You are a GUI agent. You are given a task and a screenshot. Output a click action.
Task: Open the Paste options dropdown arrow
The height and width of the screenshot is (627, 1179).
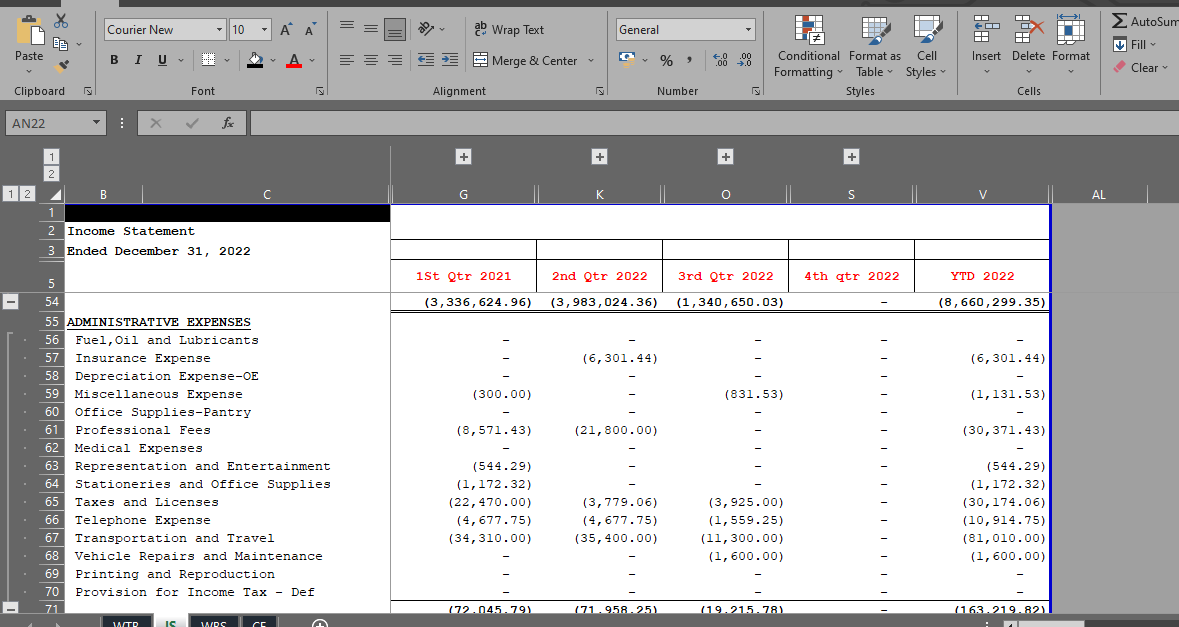pos(29,72)
